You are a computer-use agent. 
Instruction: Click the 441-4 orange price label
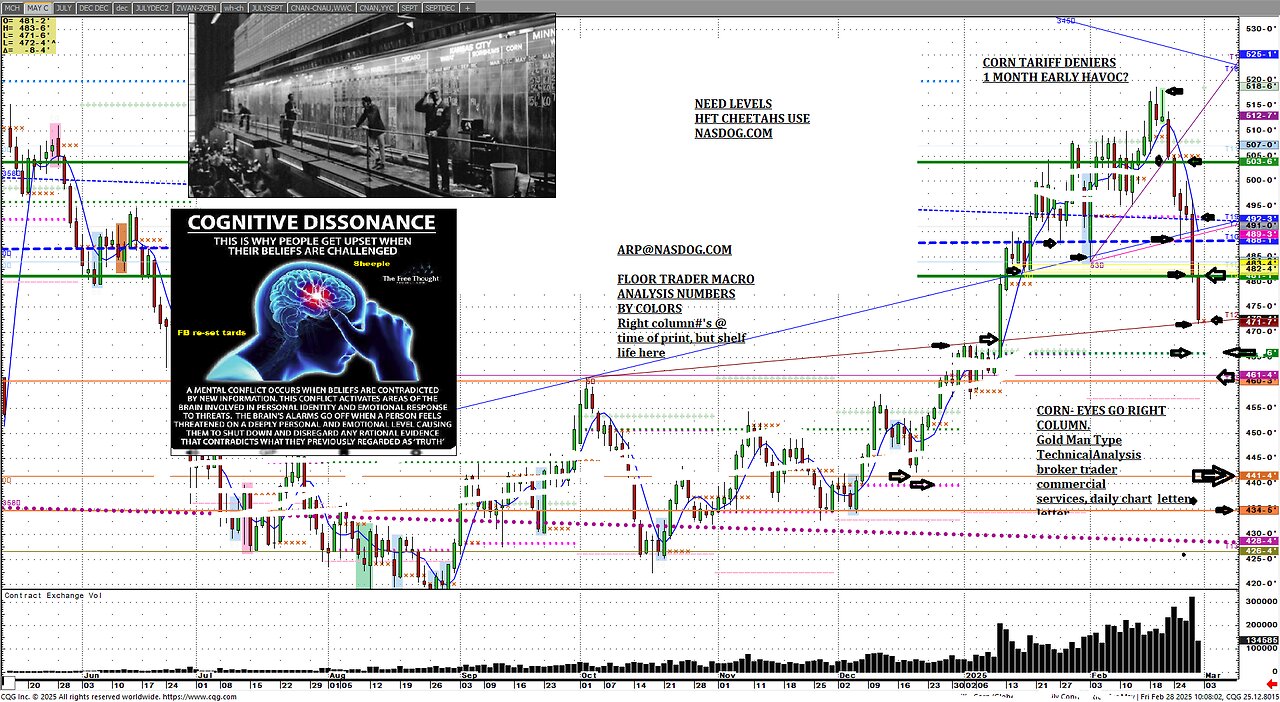[1259, 475]
